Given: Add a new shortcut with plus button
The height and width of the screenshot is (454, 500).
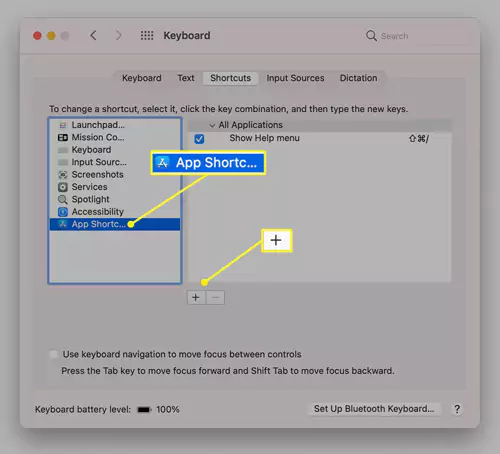Looking at the screenshot, I should coord(196,297).
